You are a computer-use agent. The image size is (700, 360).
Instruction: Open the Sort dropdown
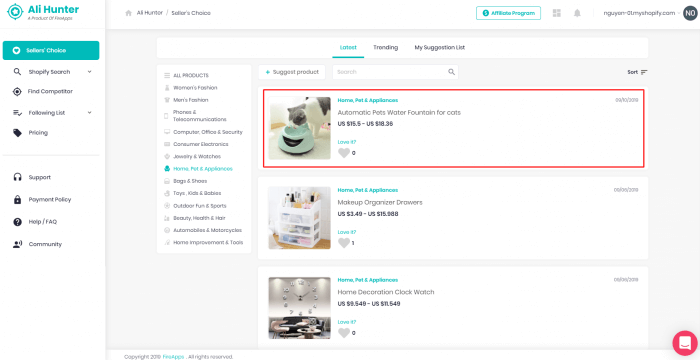tap(637, 72)
